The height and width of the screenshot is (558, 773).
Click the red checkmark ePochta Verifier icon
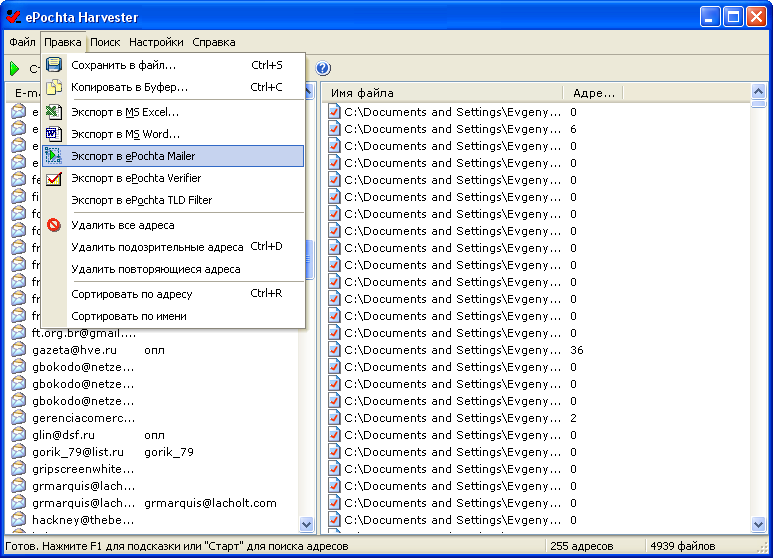click(x=54, y=178)
